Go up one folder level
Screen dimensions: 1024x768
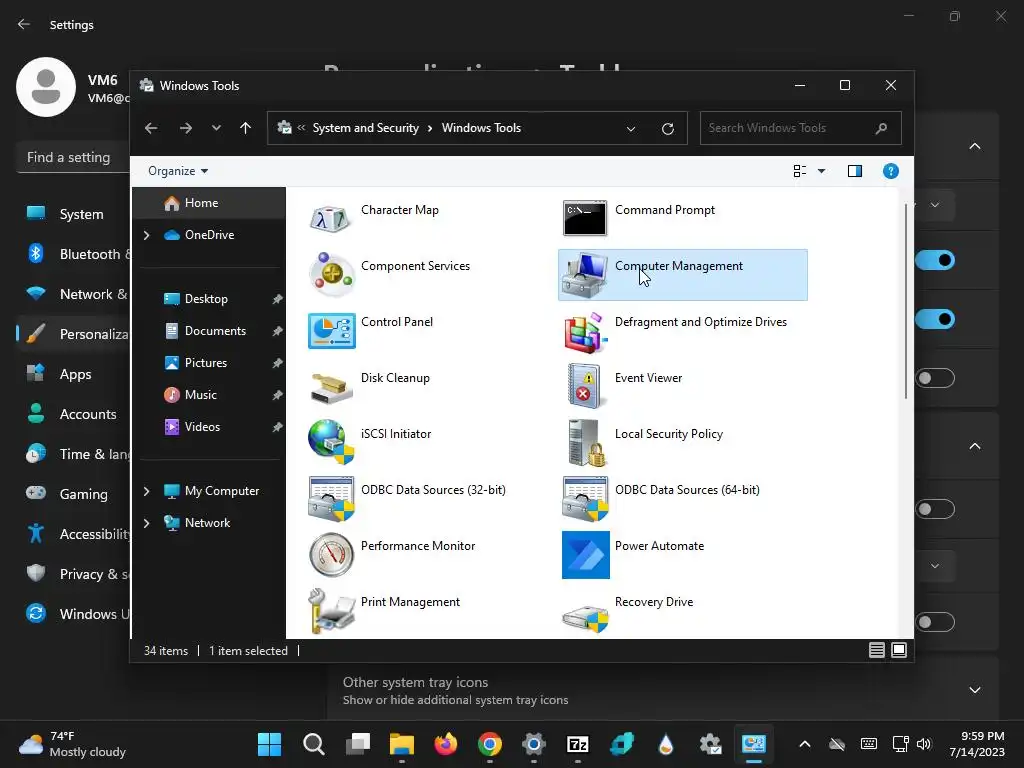click(246, 128)
